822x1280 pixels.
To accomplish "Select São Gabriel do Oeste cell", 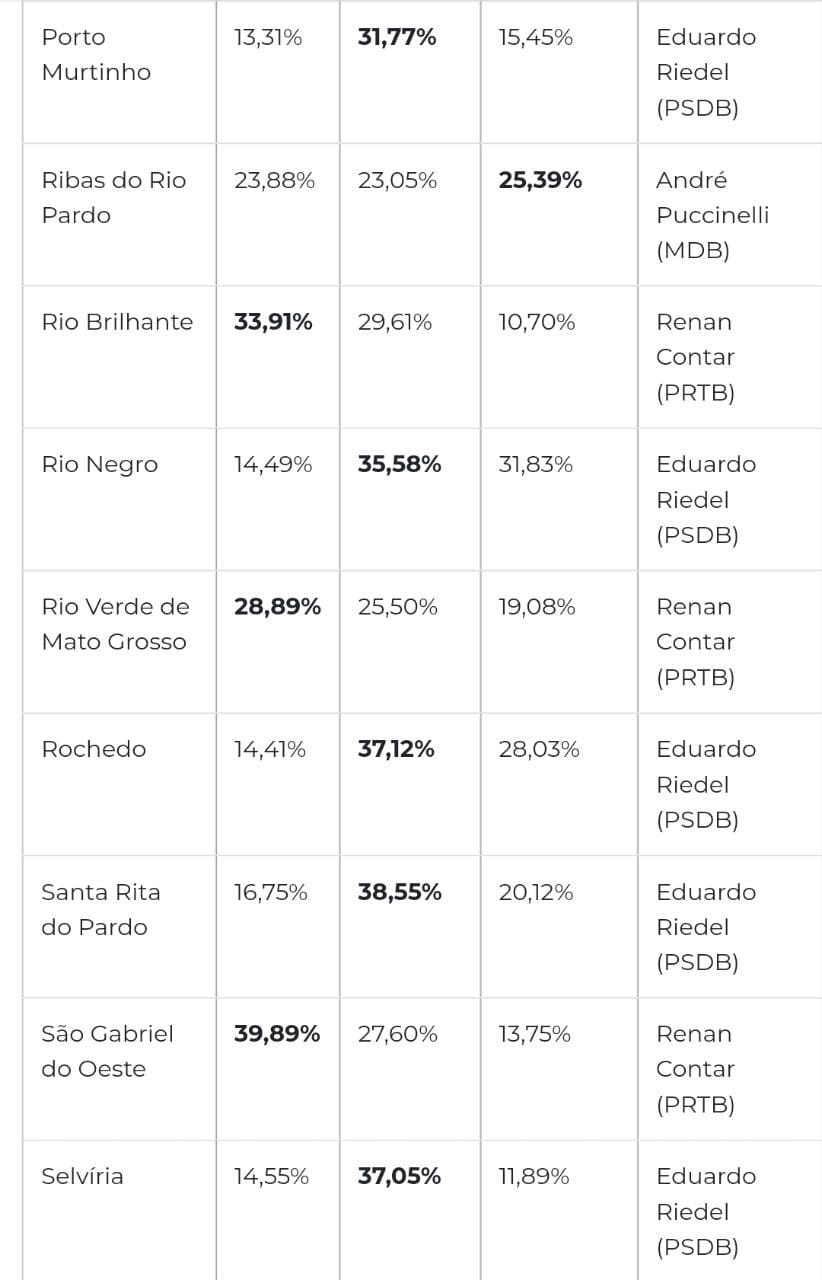I will click(107, 1052).
